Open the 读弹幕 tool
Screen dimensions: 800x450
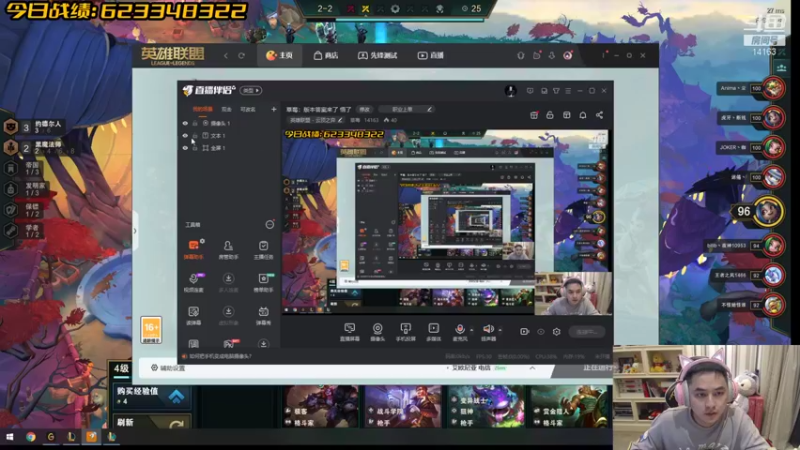(193, 315)
